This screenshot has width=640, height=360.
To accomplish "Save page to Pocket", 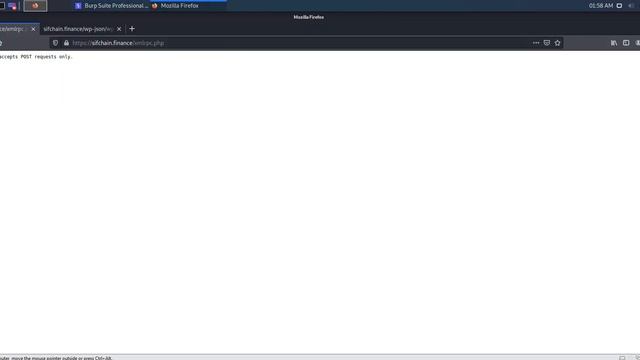I will (x=547, y=43).
